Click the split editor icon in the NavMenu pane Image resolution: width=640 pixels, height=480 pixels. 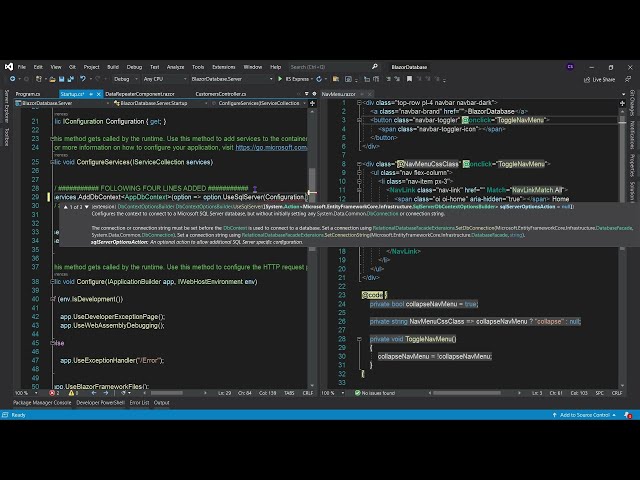622,103
